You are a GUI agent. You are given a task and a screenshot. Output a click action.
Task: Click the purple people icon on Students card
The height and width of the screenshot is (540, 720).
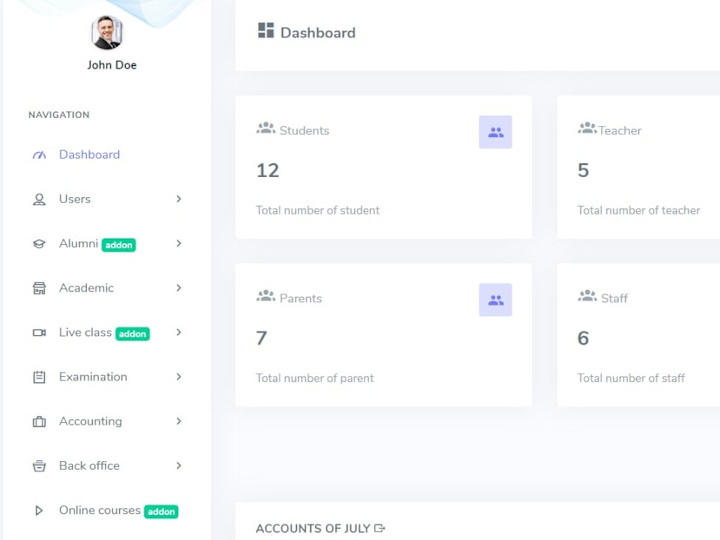[x=495, y=132]
